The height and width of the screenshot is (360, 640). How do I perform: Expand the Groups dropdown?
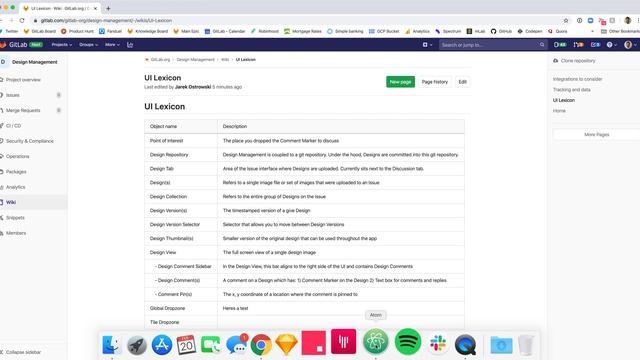tap(89, 44)
